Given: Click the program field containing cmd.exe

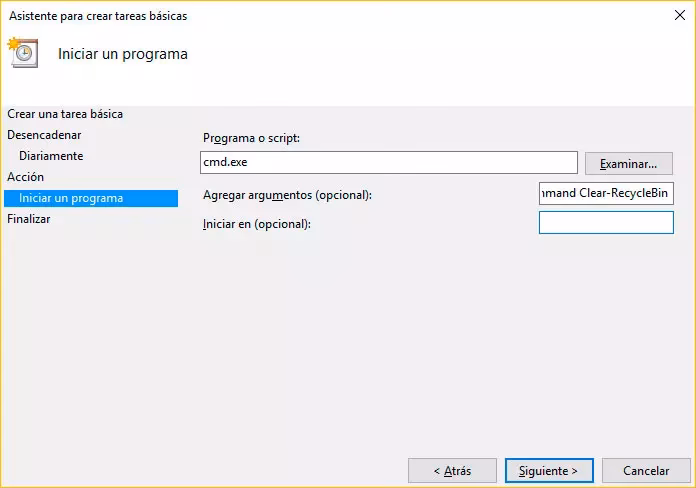Looking at the screenshot, I should [389, 163].
